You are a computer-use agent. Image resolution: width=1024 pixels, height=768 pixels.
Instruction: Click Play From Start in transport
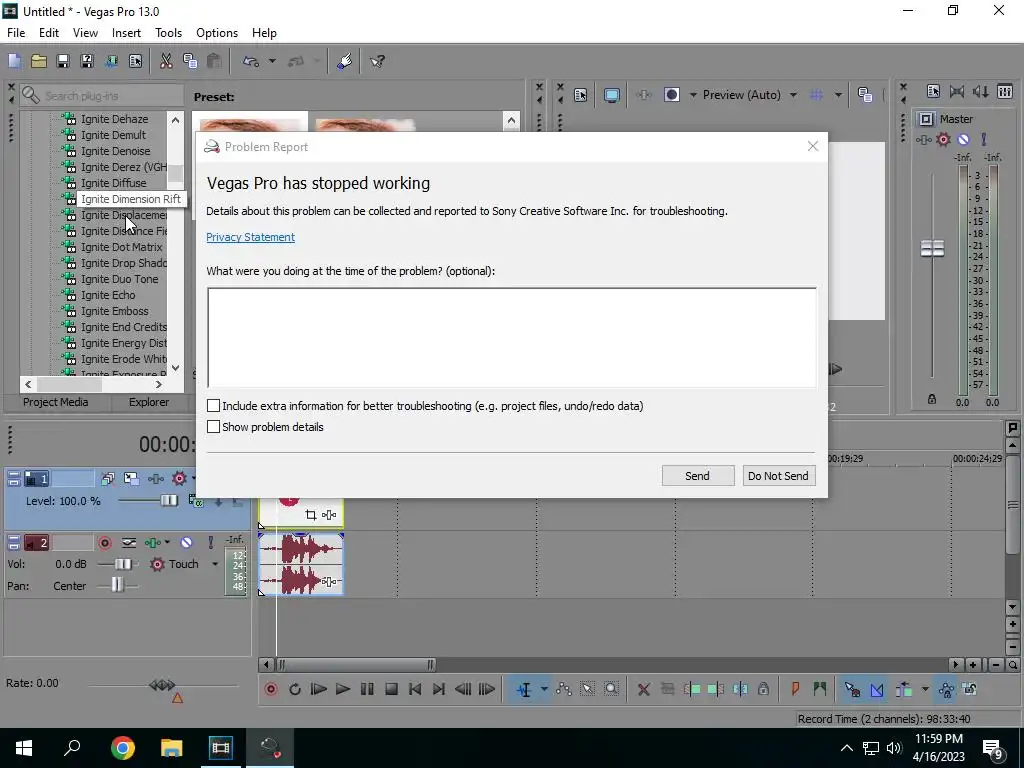[x=319, y=689]
